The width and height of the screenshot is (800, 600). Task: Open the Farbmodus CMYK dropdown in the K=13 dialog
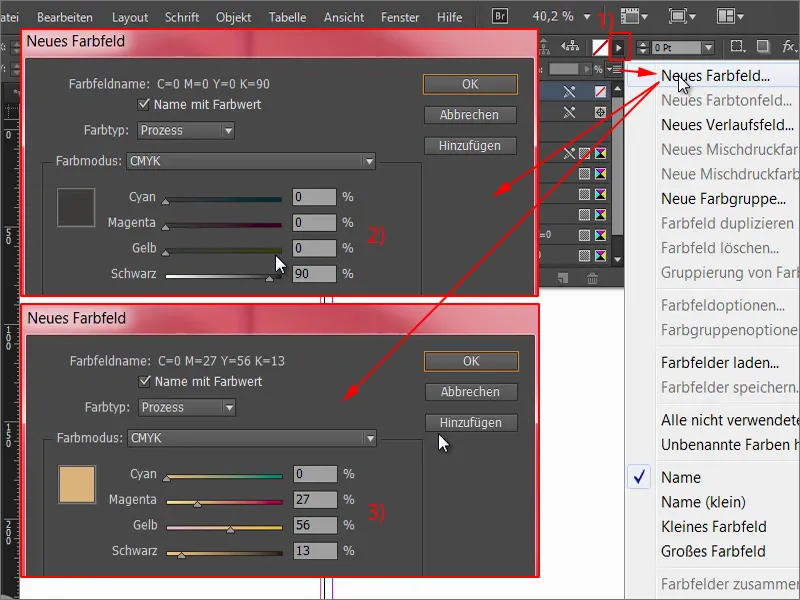point(252,438)
